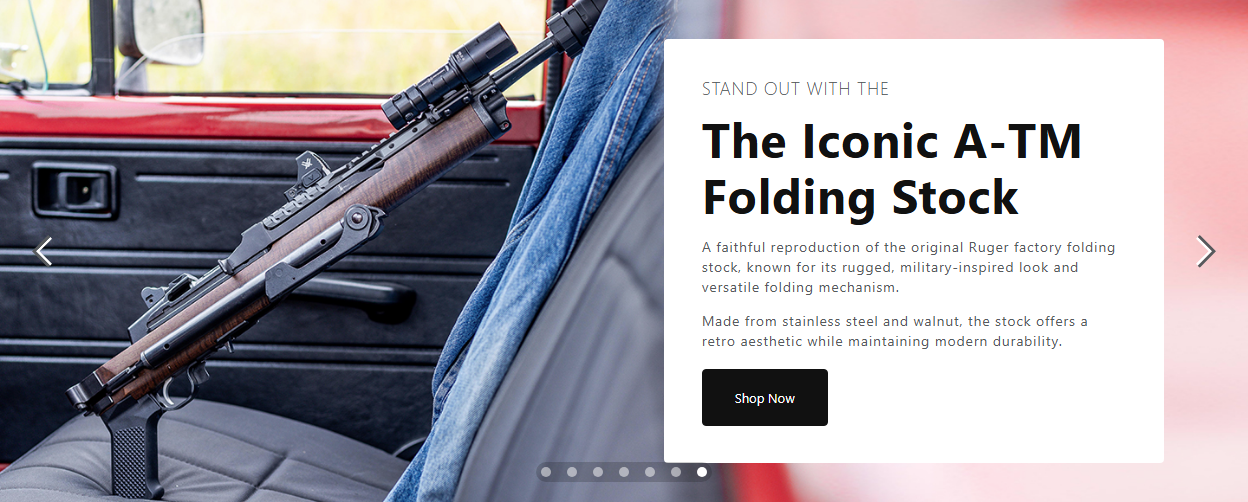Switch to the third carousel slide dot
Viewport: 1248px width, 502px height.
(x=598, y=472)
